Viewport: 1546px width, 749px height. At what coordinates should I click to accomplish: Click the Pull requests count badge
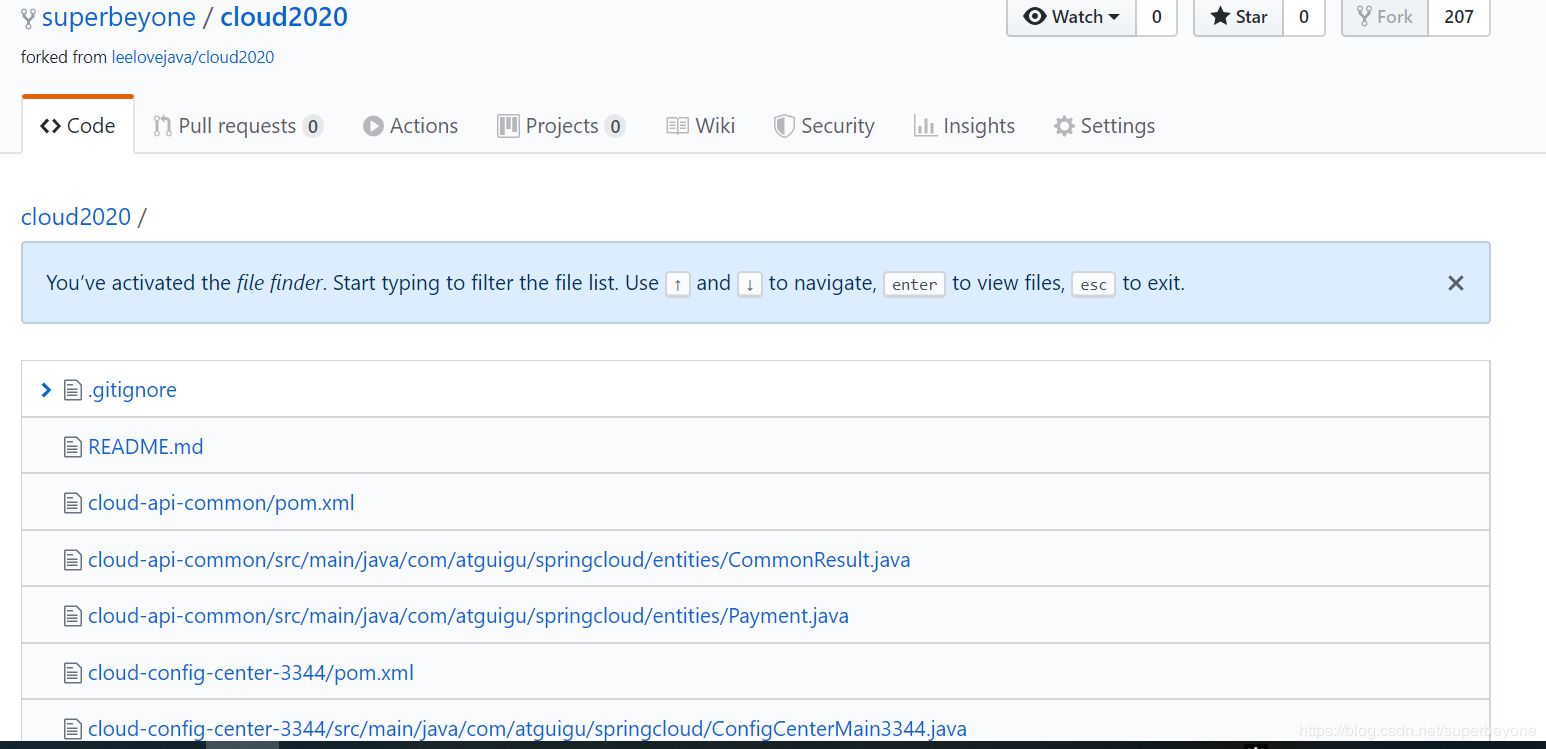tap(313, 127)
